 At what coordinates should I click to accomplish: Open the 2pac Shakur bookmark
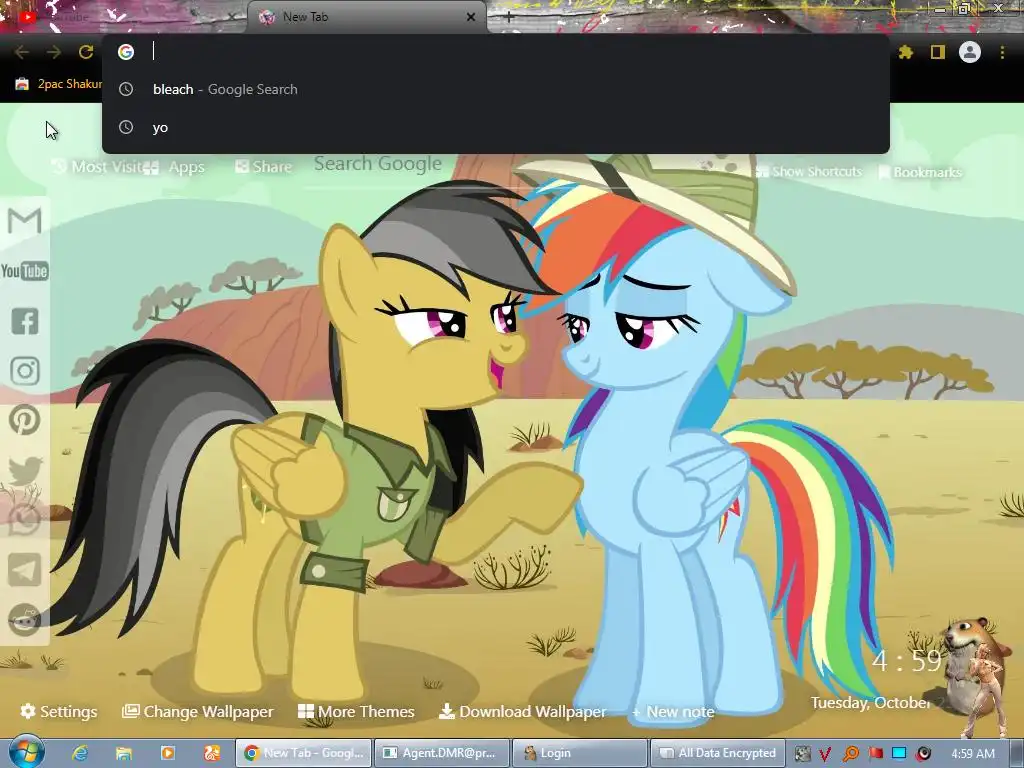(x=59, y=84)
